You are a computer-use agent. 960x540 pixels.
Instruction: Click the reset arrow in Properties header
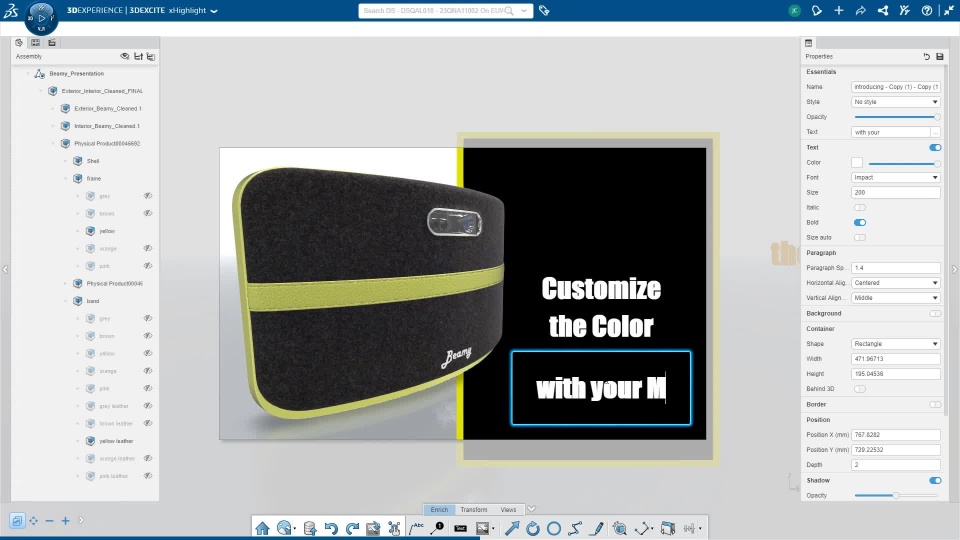[x=926, y=56]
